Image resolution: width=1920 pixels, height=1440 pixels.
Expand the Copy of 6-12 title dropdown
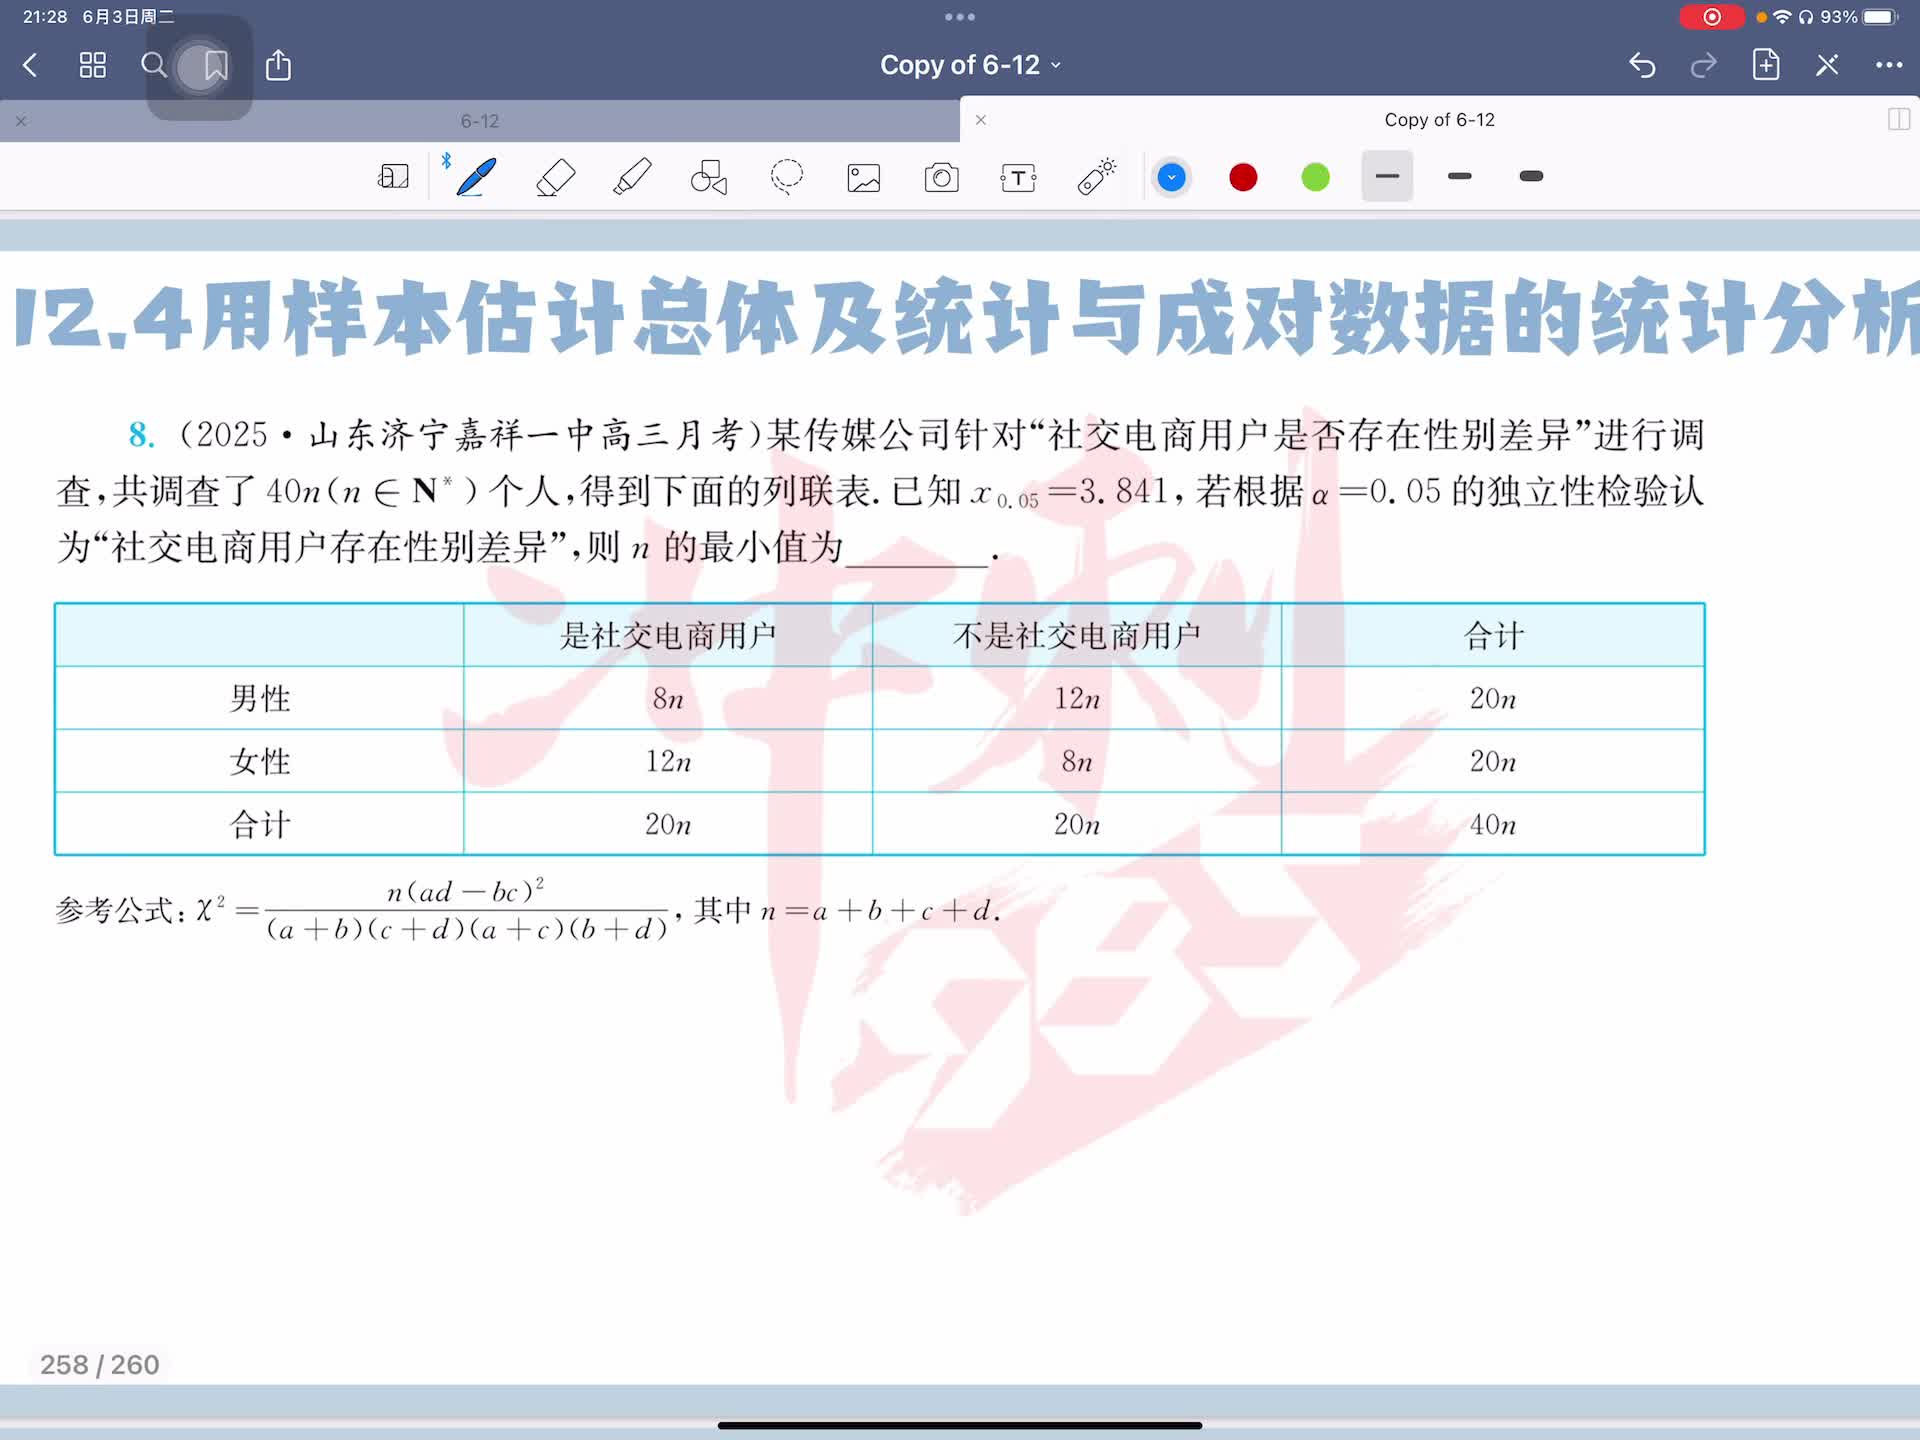pyautogui.click(x=970, y=65)
